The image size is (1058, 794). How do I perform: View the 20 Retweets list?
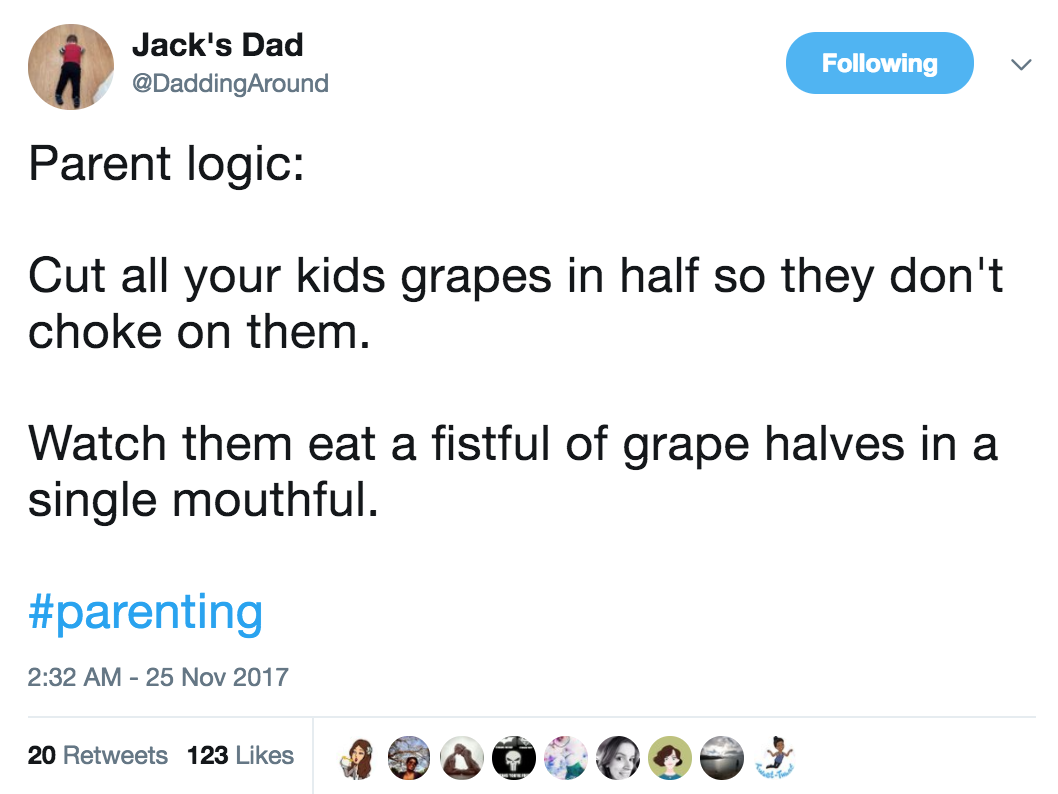[x=98, y=756]
